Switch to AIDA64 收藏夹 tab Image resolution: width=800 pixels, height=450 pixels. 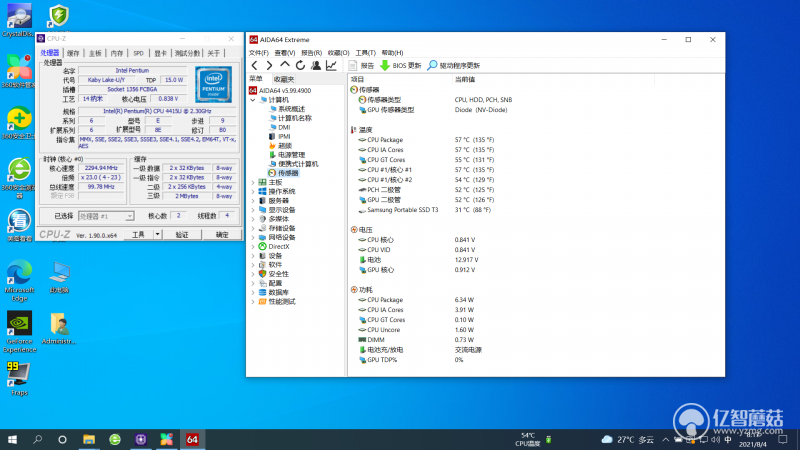[x=284, y=79]
